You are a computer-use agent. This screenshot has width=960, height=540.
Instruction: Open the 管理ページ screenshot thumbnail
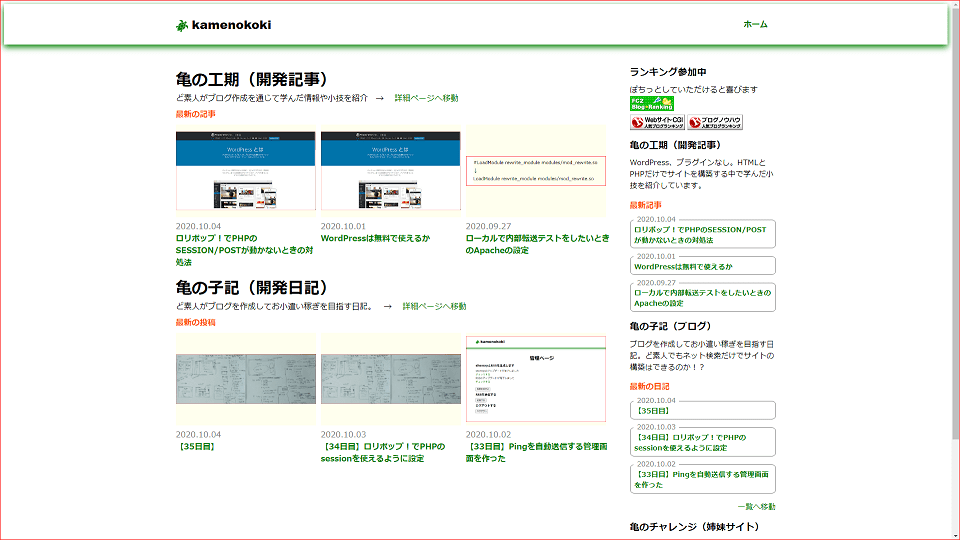tap(536, 379)
